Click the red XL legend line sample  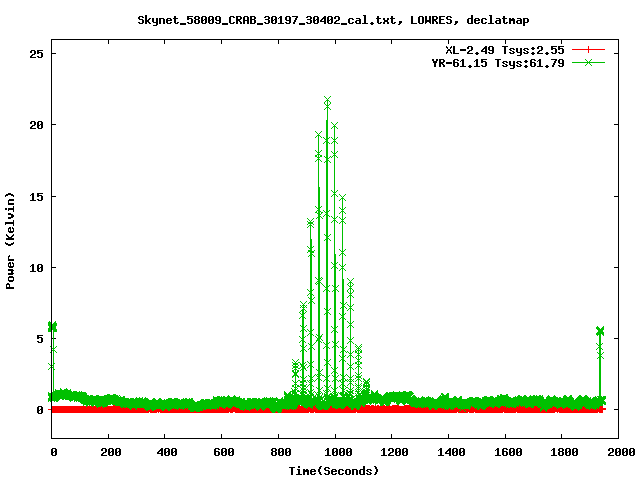[x=588, y=50]
